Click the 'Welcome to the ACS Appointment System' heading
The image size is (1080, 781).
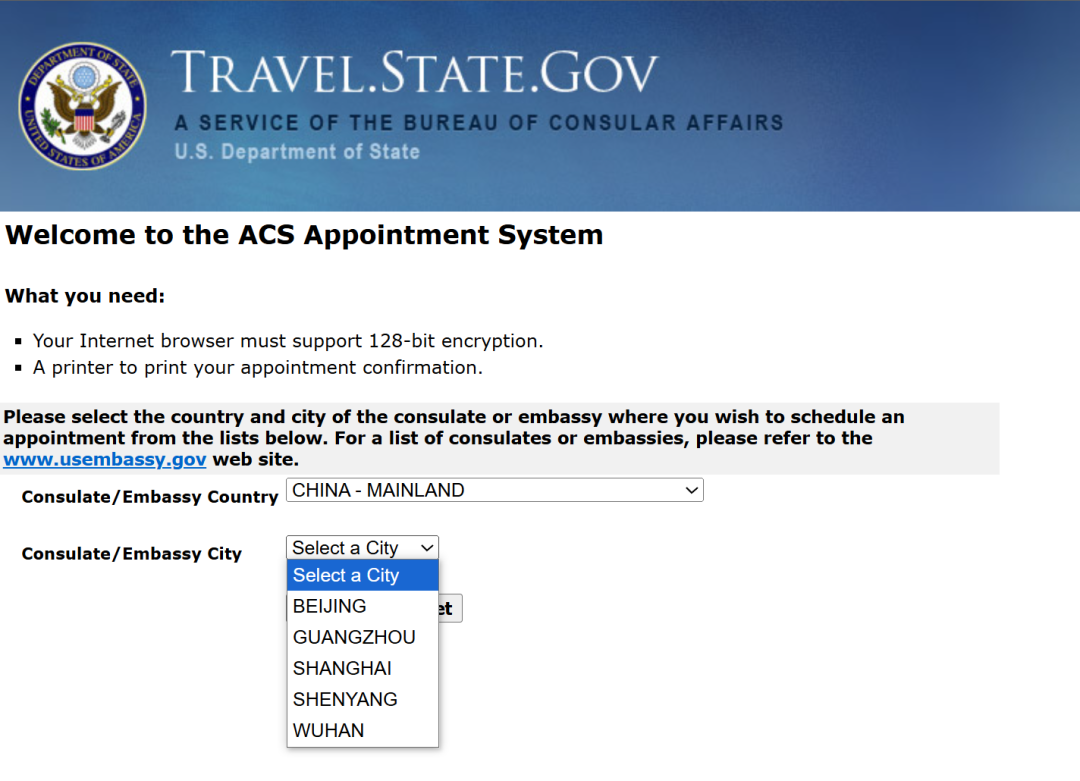pos(304,235)
